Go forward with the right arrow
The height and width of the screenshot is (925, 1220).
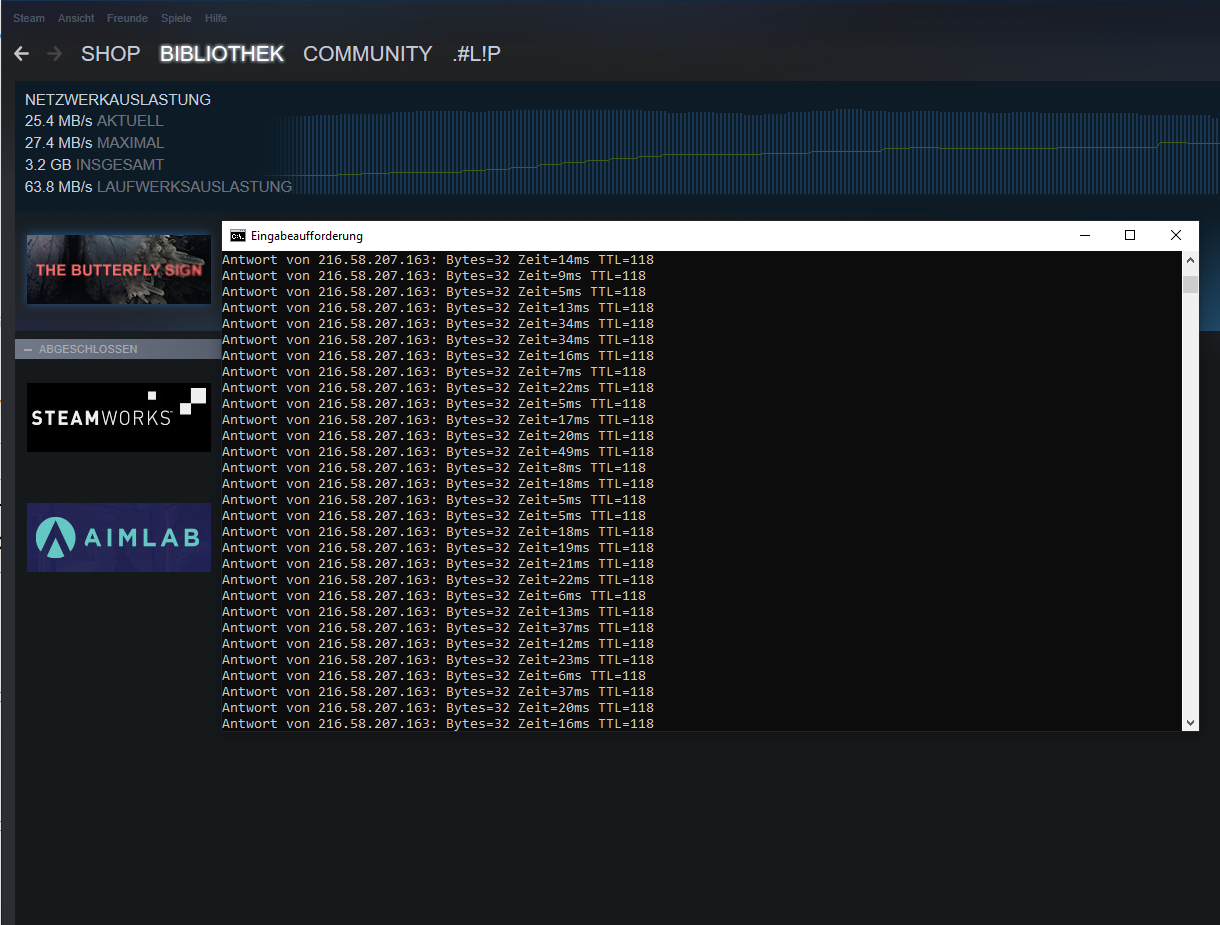55,54
